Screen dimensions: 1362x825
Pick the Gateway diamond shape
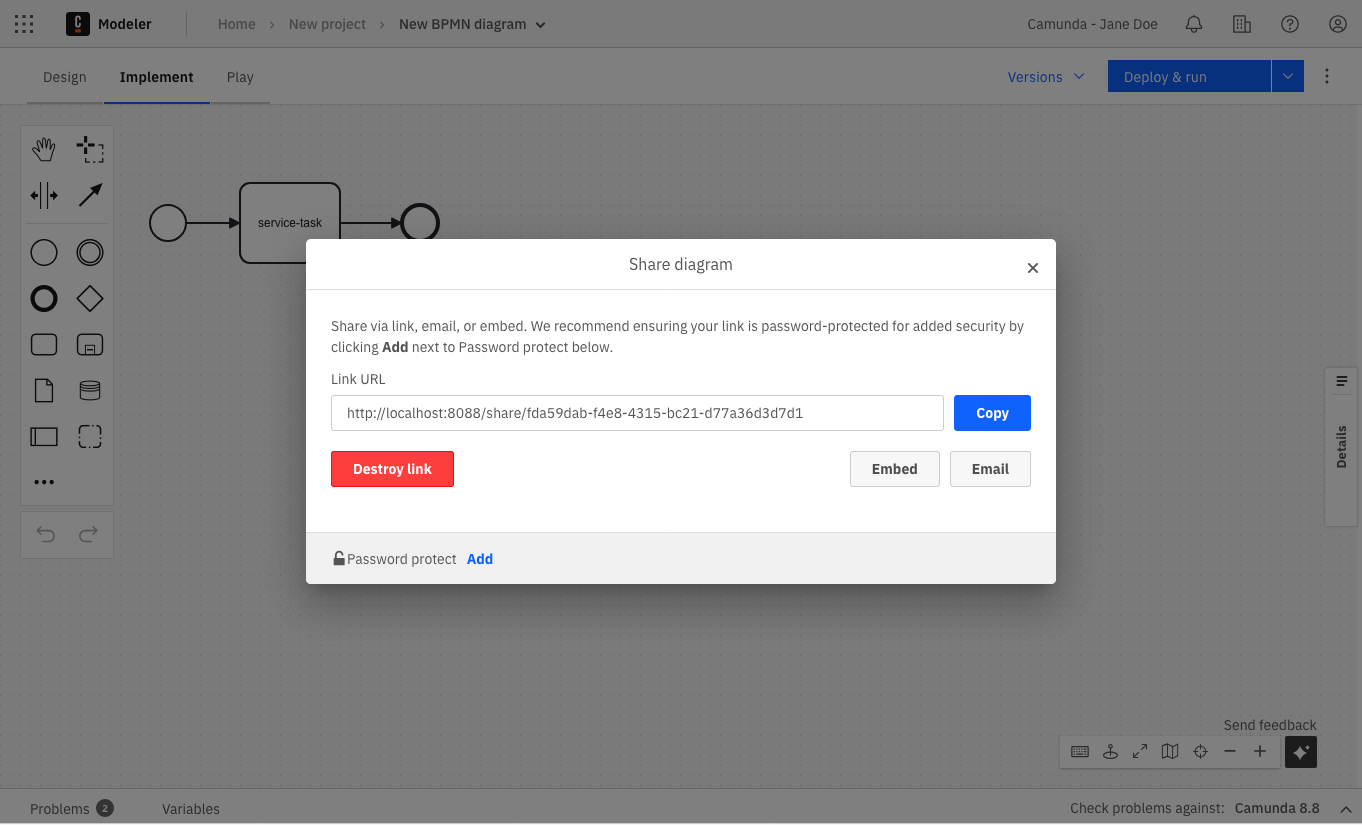pyautogui.click(x=90, y=298)
